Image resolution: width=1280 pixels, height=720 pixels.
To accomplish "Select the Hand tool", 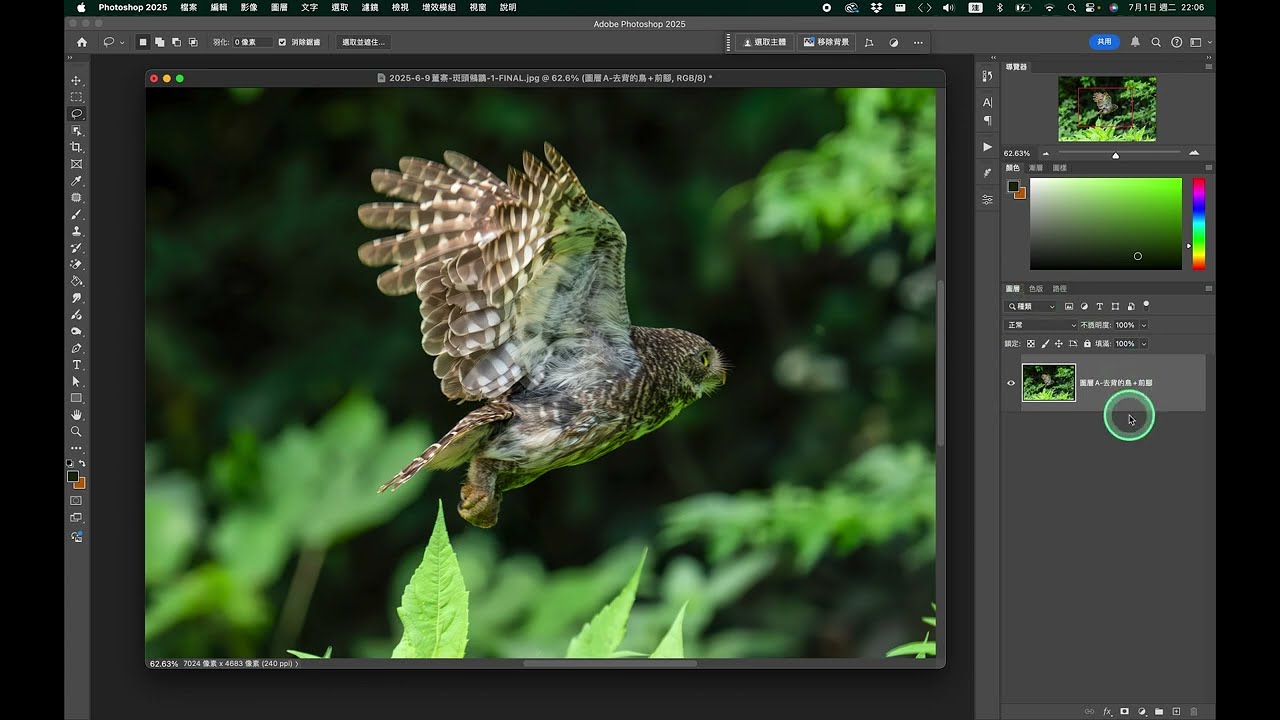I will point(76,415).
